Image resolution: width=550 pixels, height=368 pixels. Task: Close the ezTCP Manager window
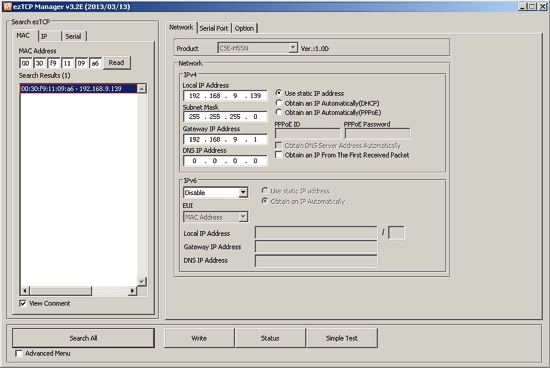click(542, 6)
